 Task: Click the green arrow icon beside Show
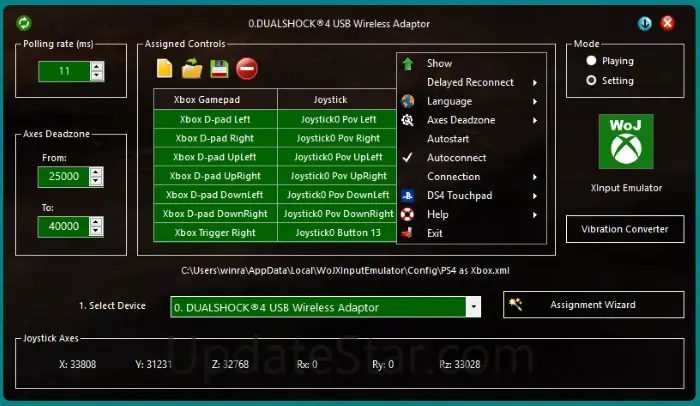[408, 64]
